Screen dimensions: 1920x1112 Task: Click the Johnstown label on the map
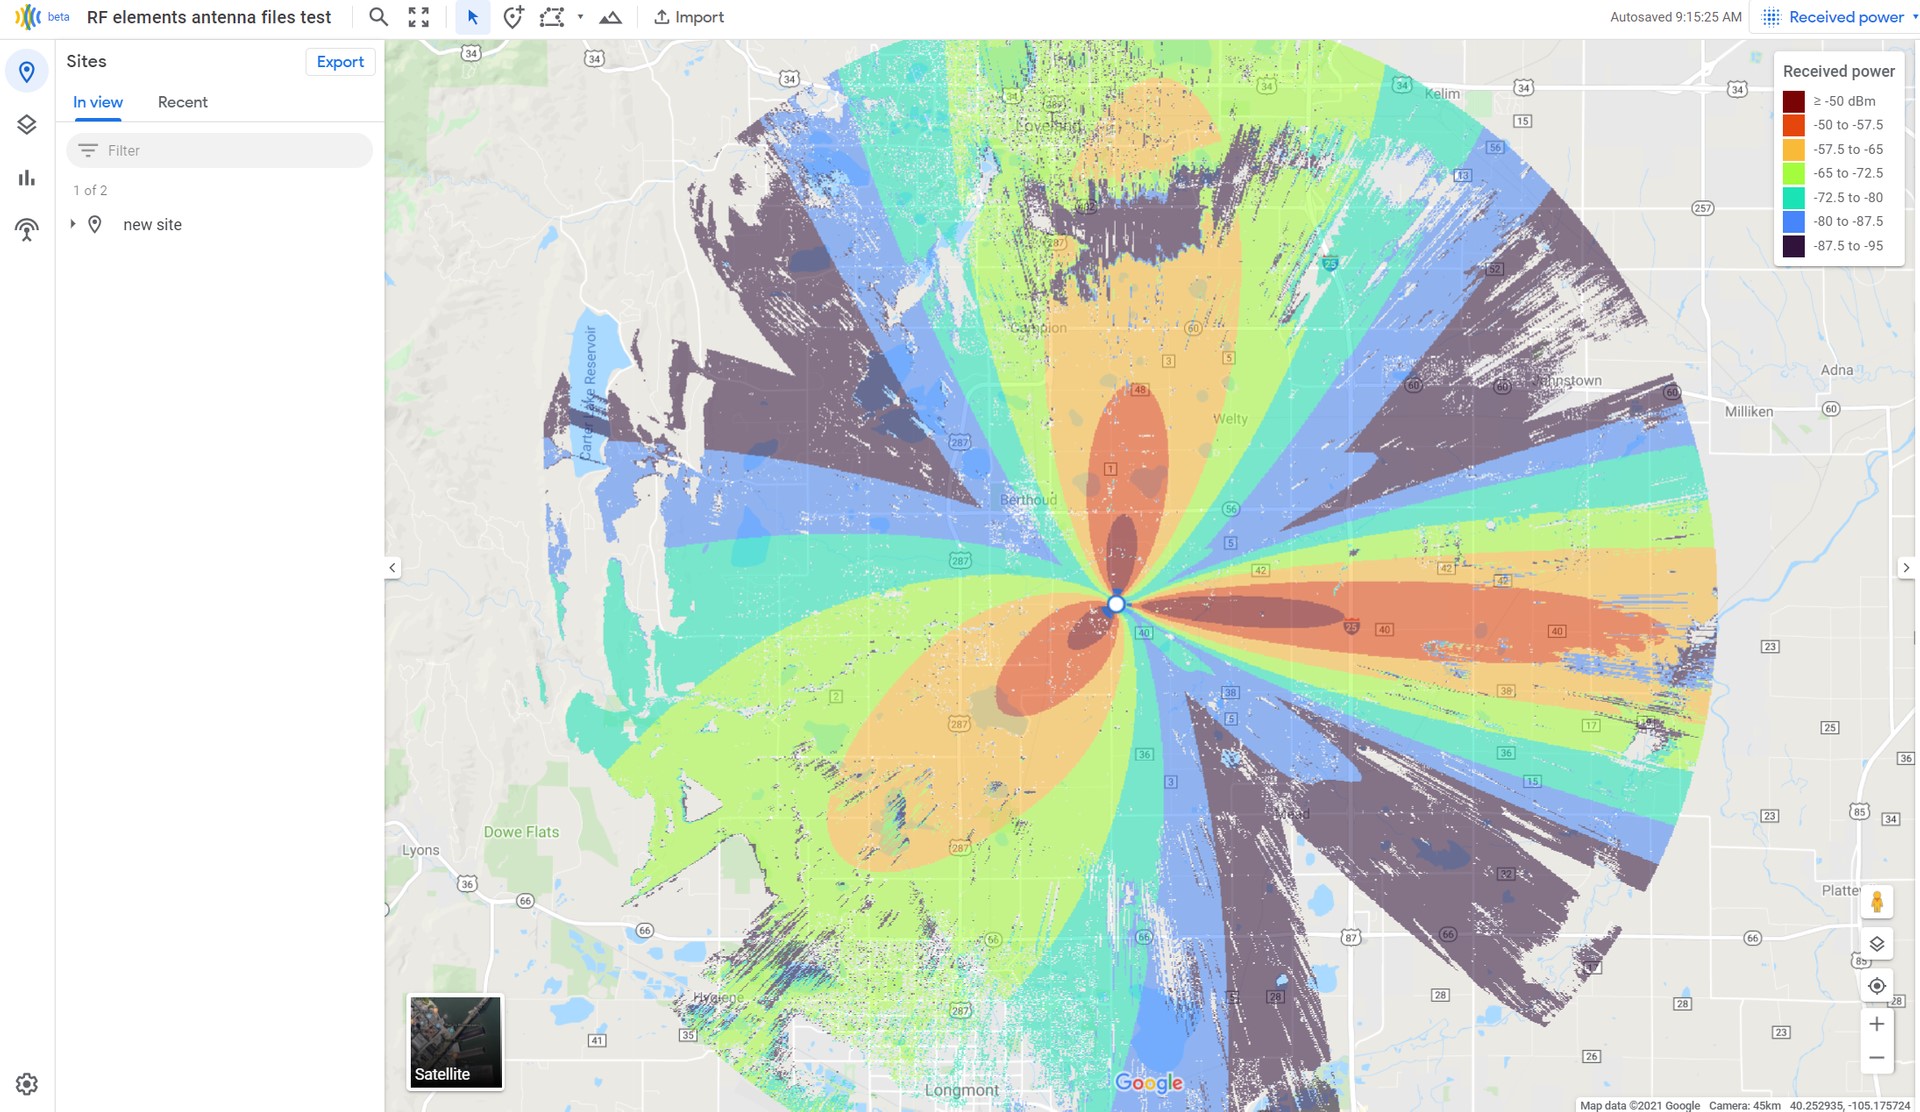[1567, 380]
